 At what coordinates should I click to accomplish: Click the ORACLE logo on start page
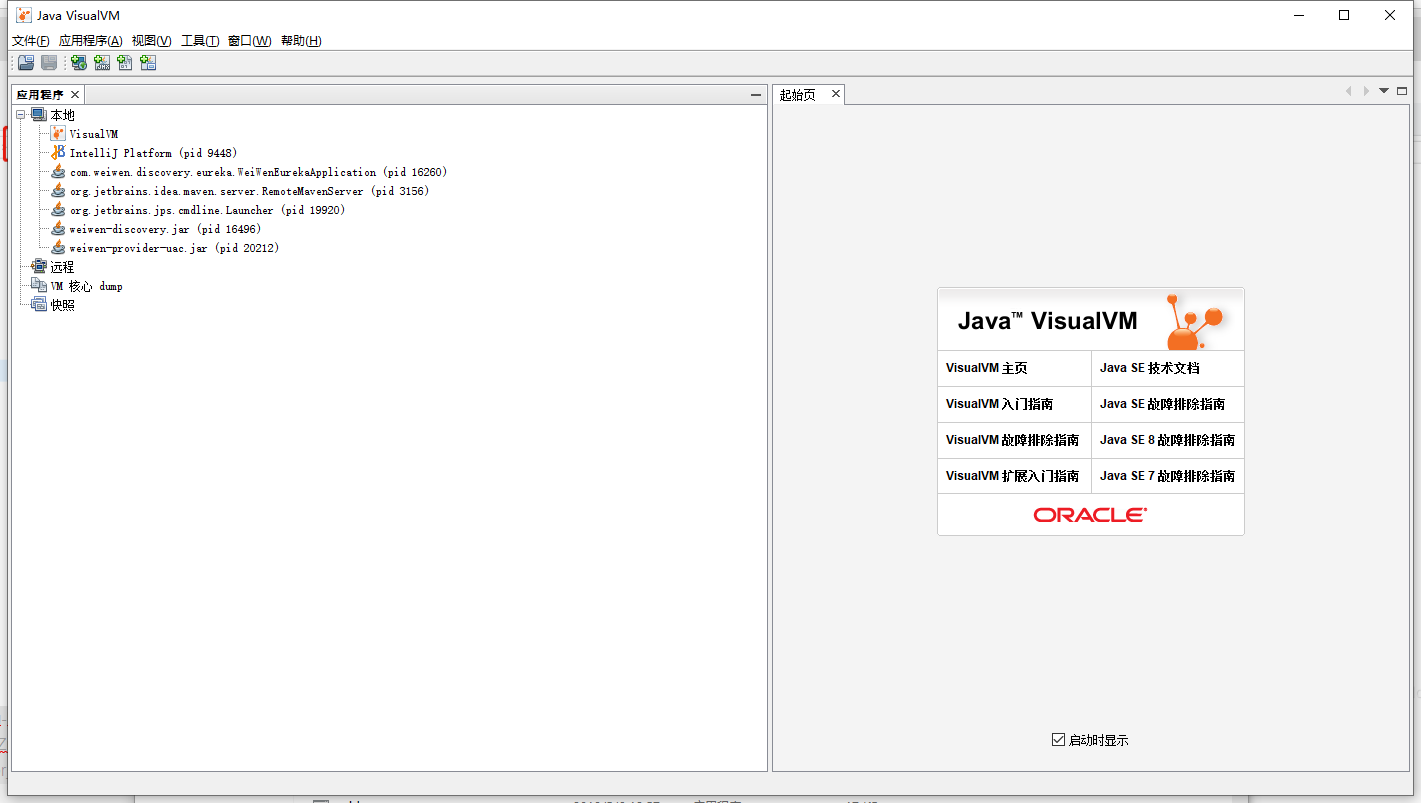[1090, 515]
